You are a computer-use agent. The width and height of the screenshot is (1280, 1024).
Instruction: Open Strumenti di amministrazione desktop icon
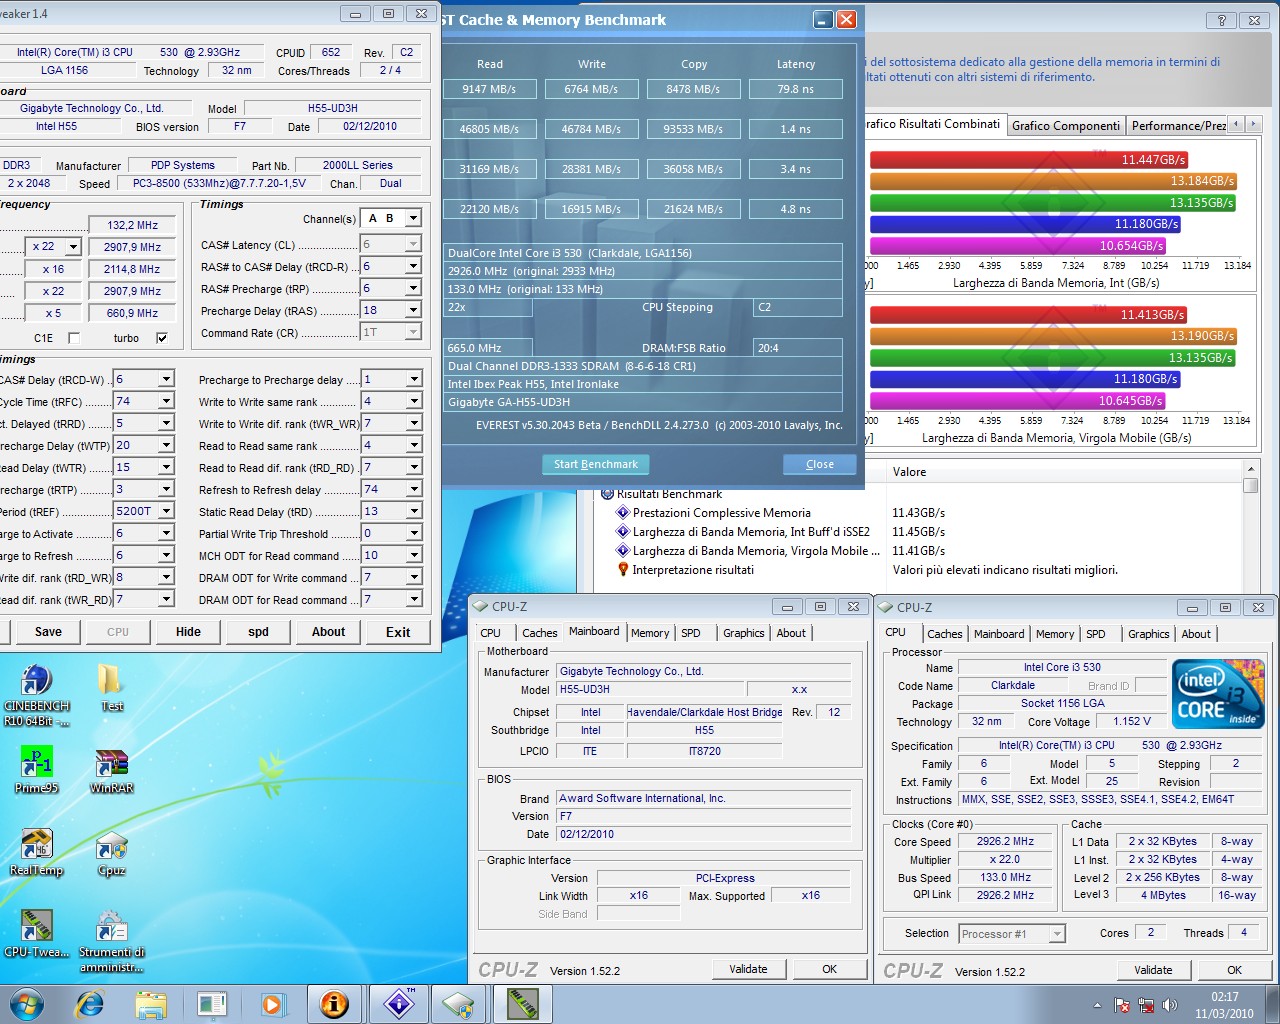pyautogui.click(x=112, y=940)
